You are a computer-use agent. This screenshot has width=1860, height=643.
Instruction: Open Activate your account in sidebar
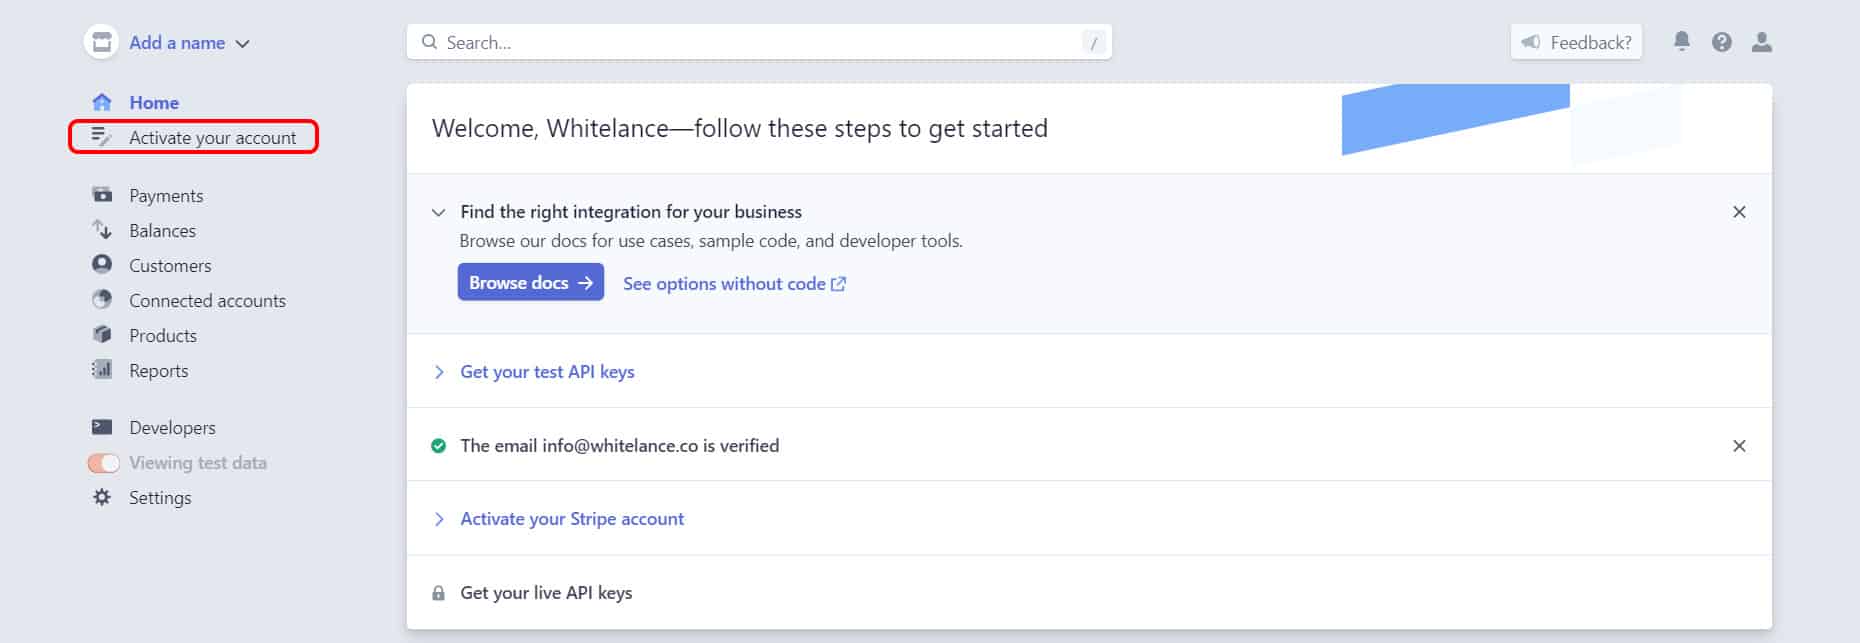[213, 138]
